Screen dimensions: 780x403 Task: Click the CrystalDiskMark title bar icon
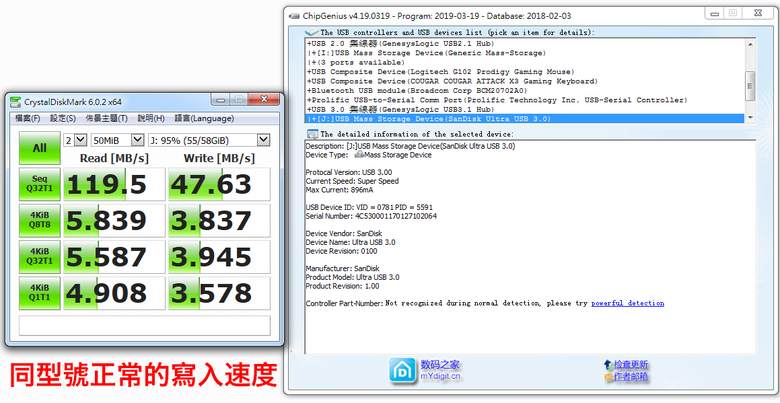click(x=16, y=101)
